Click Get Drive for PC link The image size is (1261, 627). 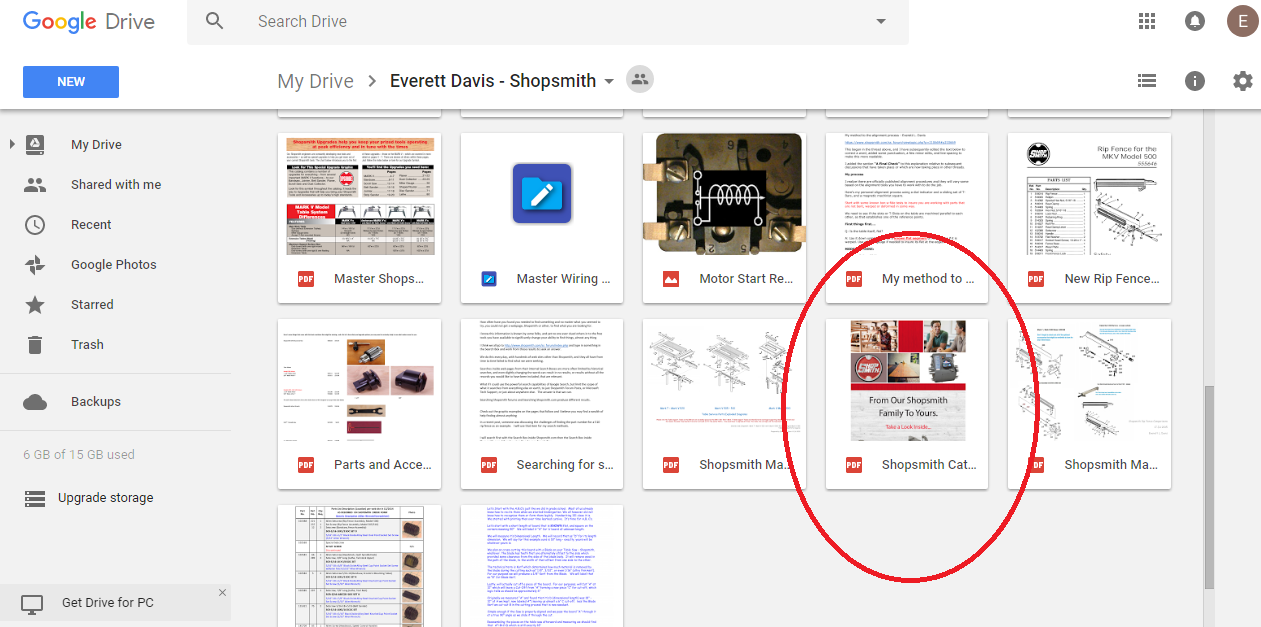108,603
